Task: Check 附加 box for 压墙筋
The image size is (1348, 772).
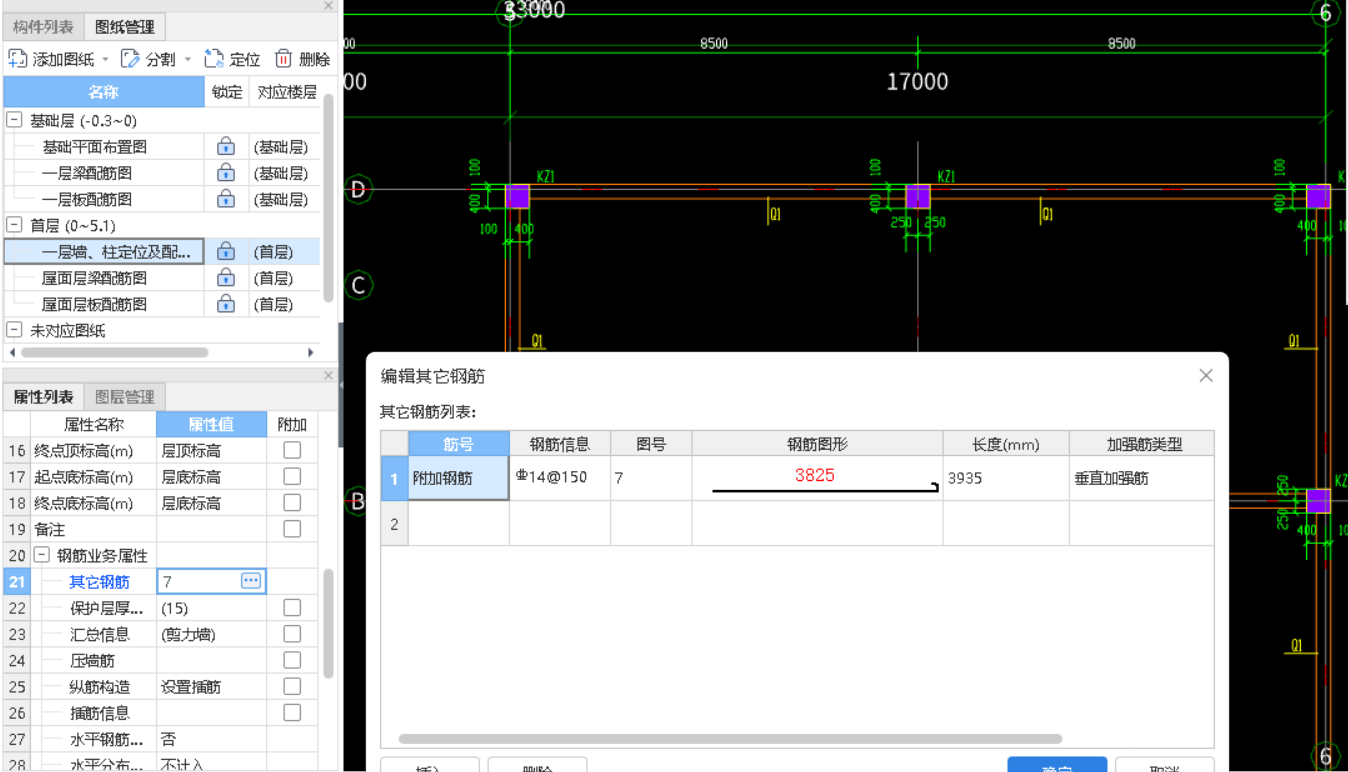Action: pos(292,659)
